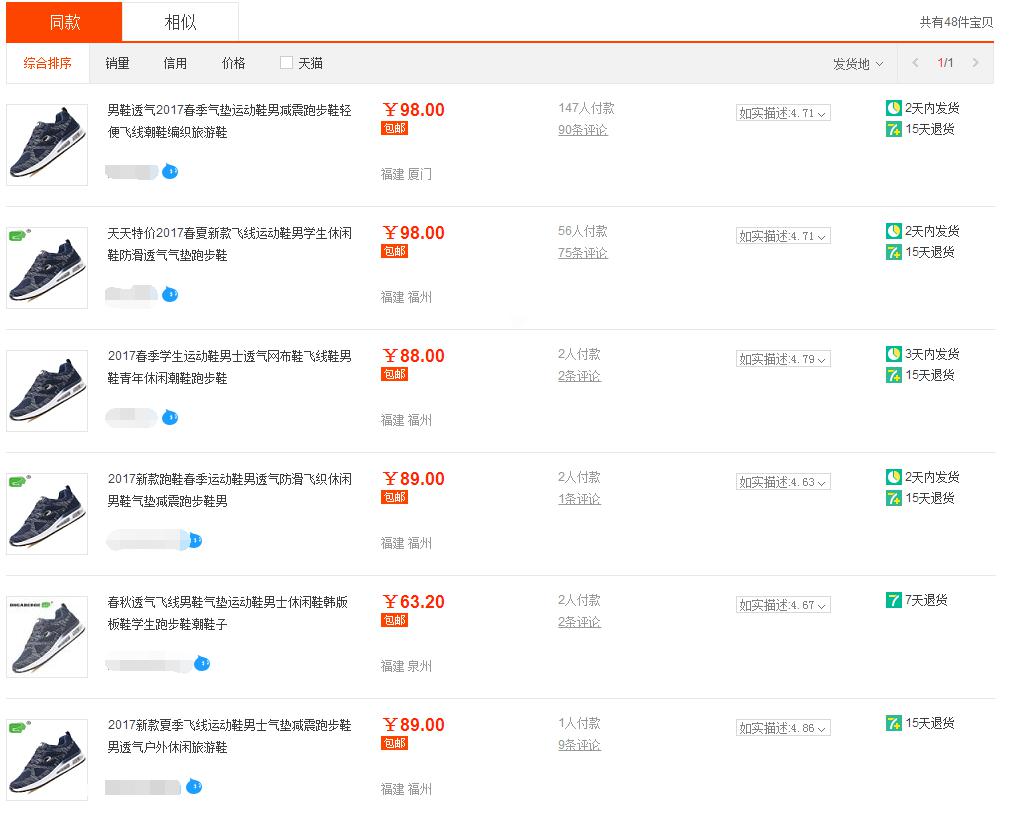Expand 如实描述 4.79 rating dropdown
This screenshot has width=1015, height=817.
783,359
